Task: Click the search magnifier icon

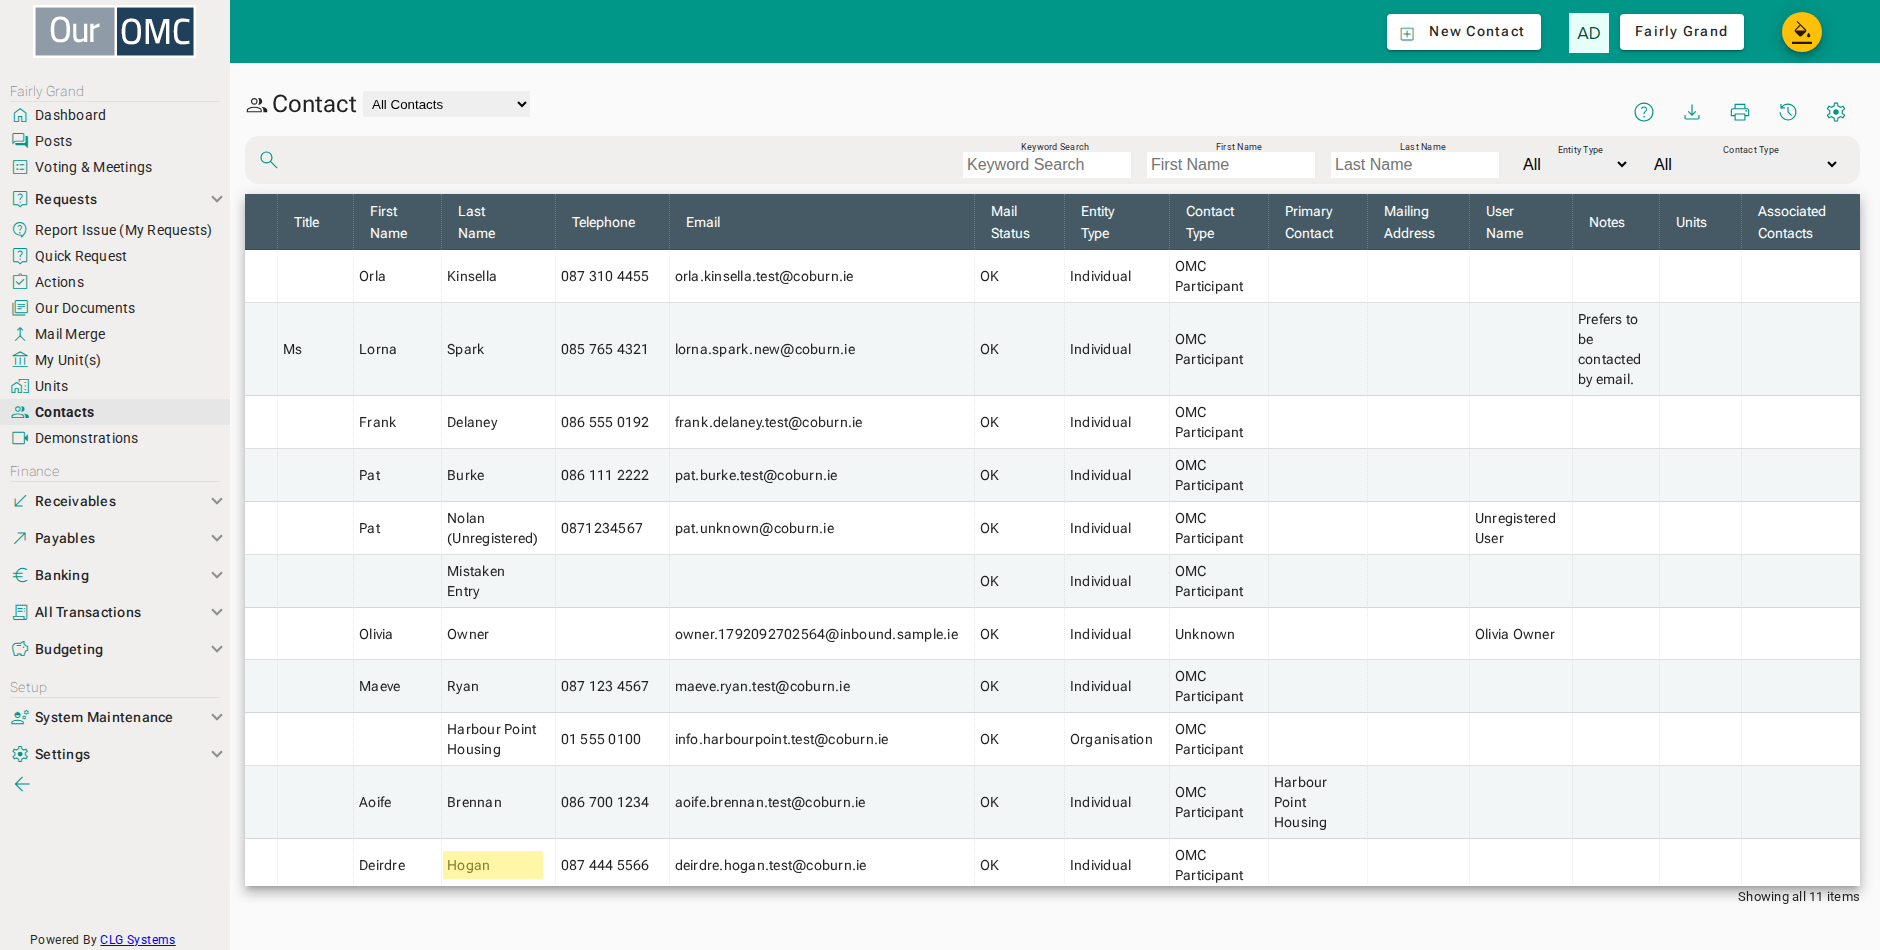Action: point(269,160)
